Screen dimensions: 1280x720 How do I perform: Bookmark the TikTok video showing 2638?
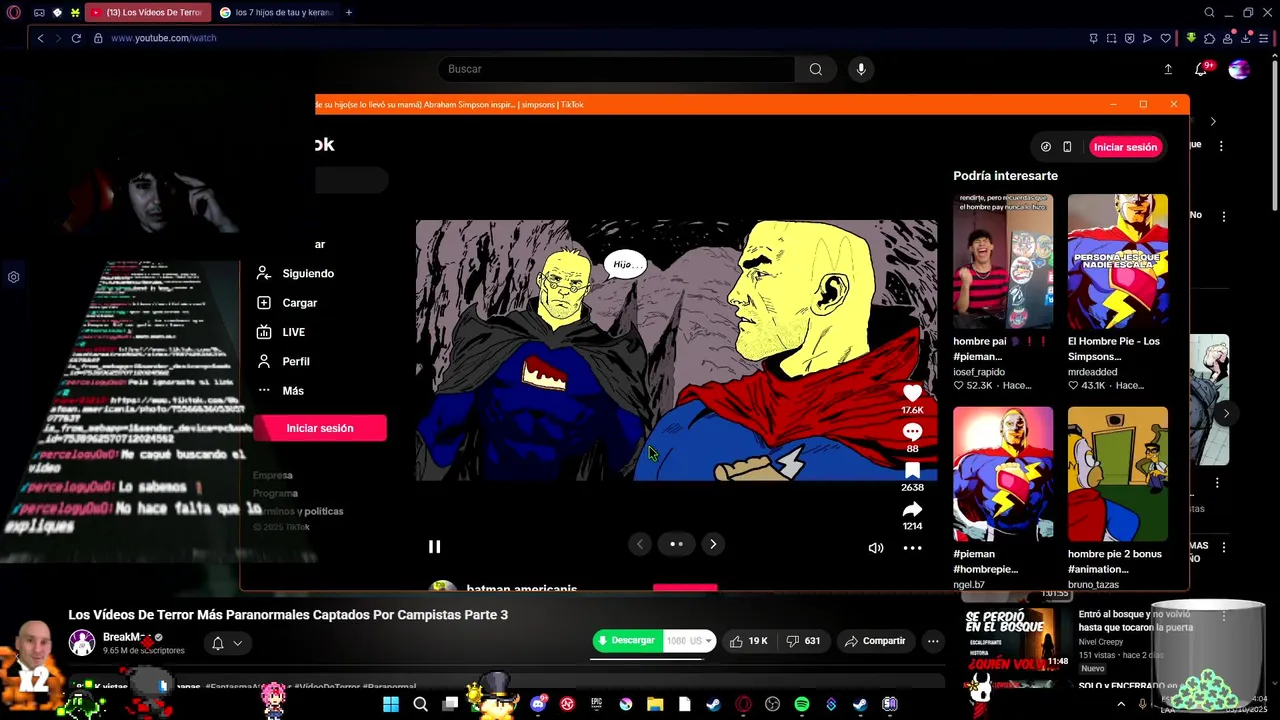(912, 471)
